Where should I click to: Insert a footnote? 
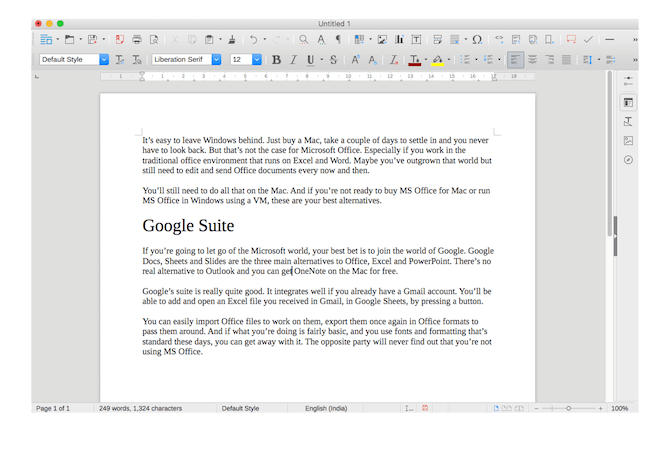516,40
